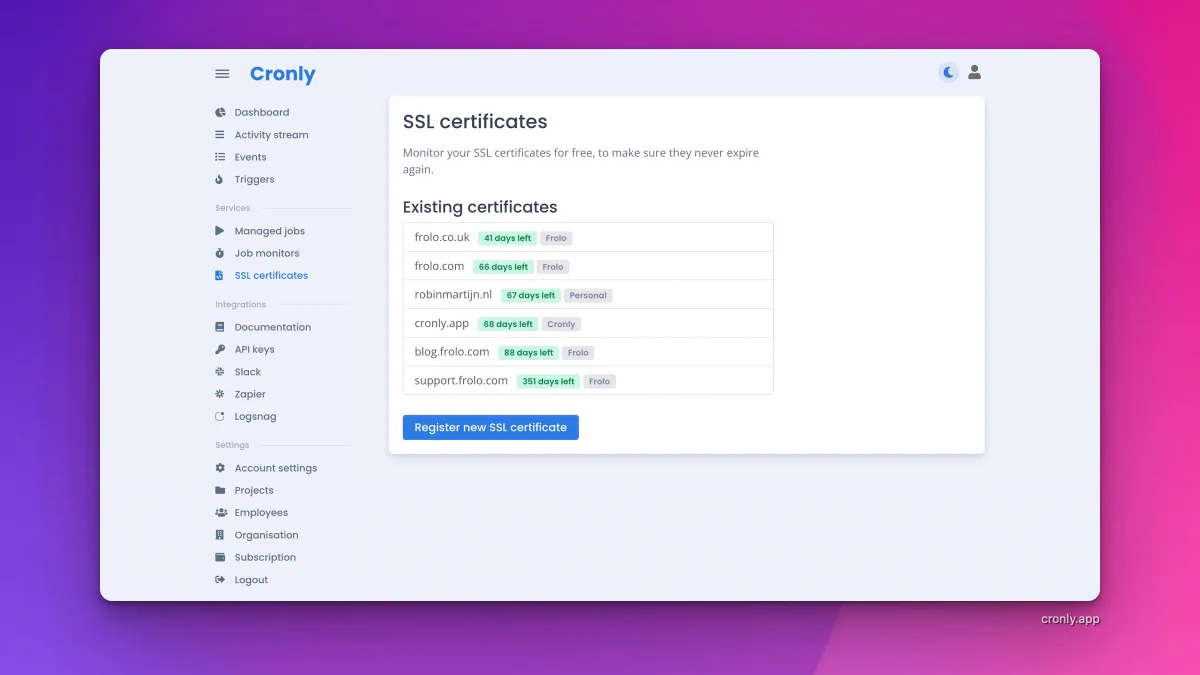The height and width of the screenshot is (675, 1200).
Task: Click the Logout label in the sidebar
Action: pyautogui.click(x=251, y=580)
